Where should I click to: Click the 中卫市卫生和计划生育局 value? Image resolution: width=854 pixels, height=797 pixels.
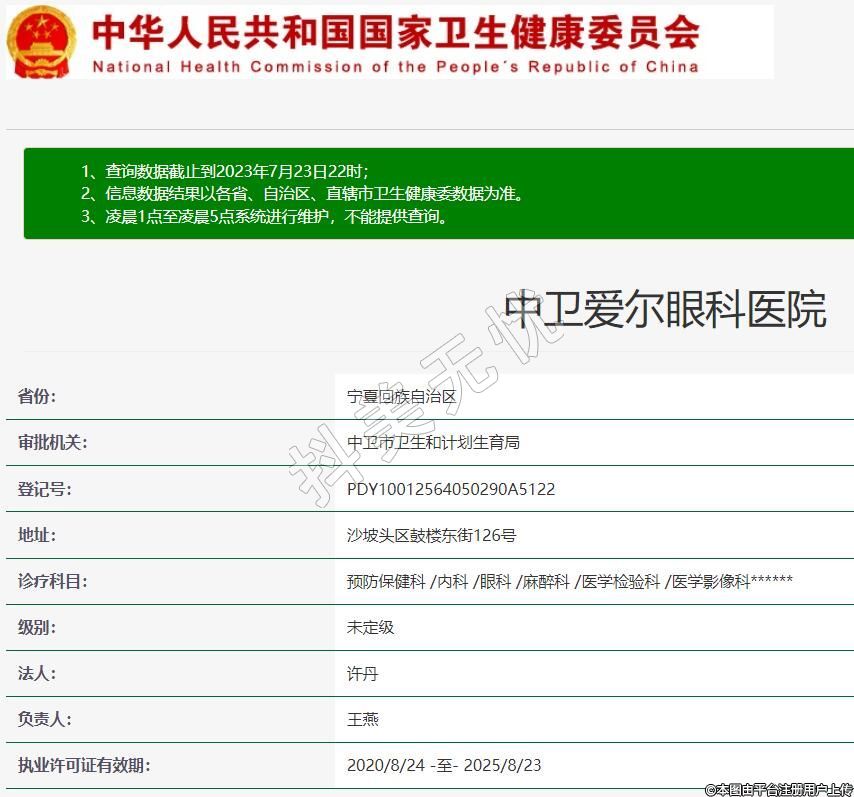(x=433, y=443)
